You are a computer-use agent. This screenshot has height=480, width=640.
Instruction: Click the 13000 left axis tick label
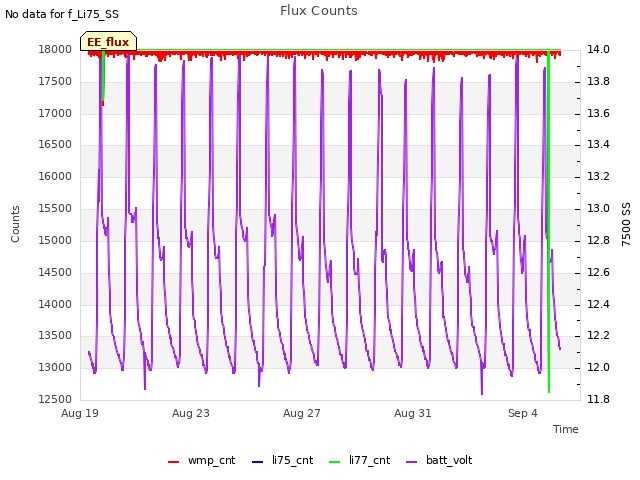55,367
